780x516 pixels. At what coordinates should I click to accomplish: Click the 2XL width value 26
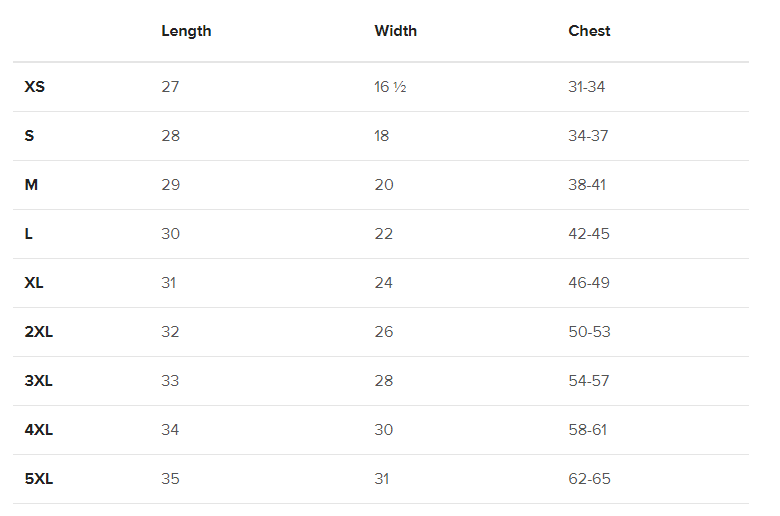tap(384, 332)
